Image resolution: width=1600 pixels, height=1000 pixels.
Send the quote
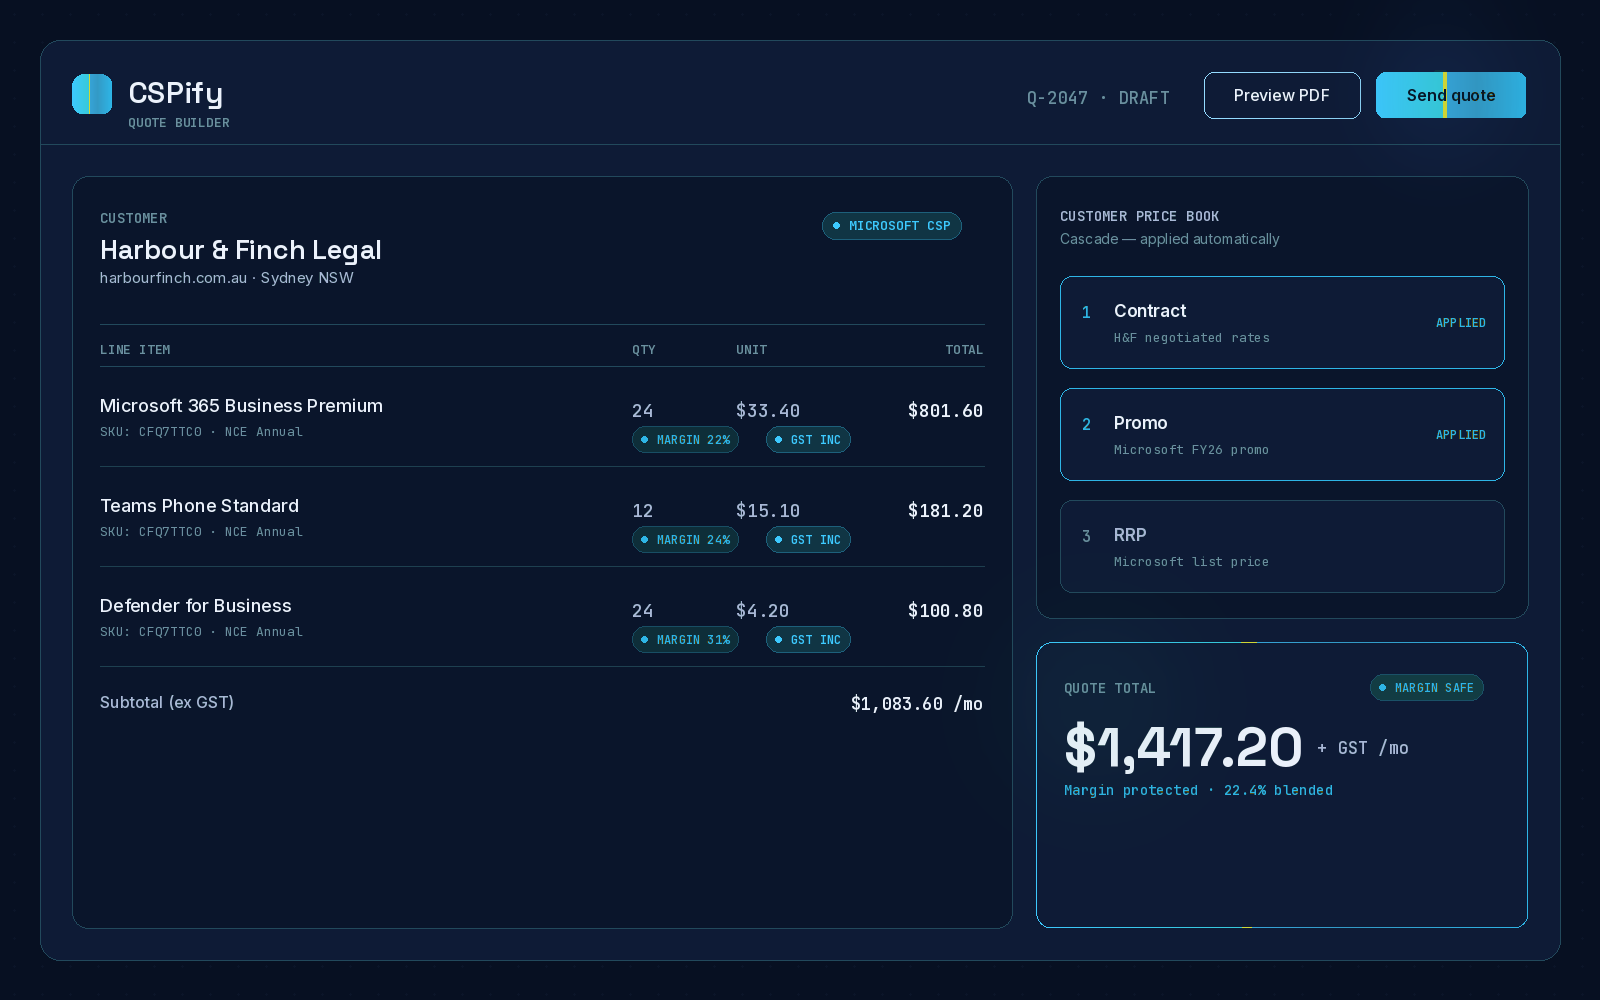coord(1451,95)
